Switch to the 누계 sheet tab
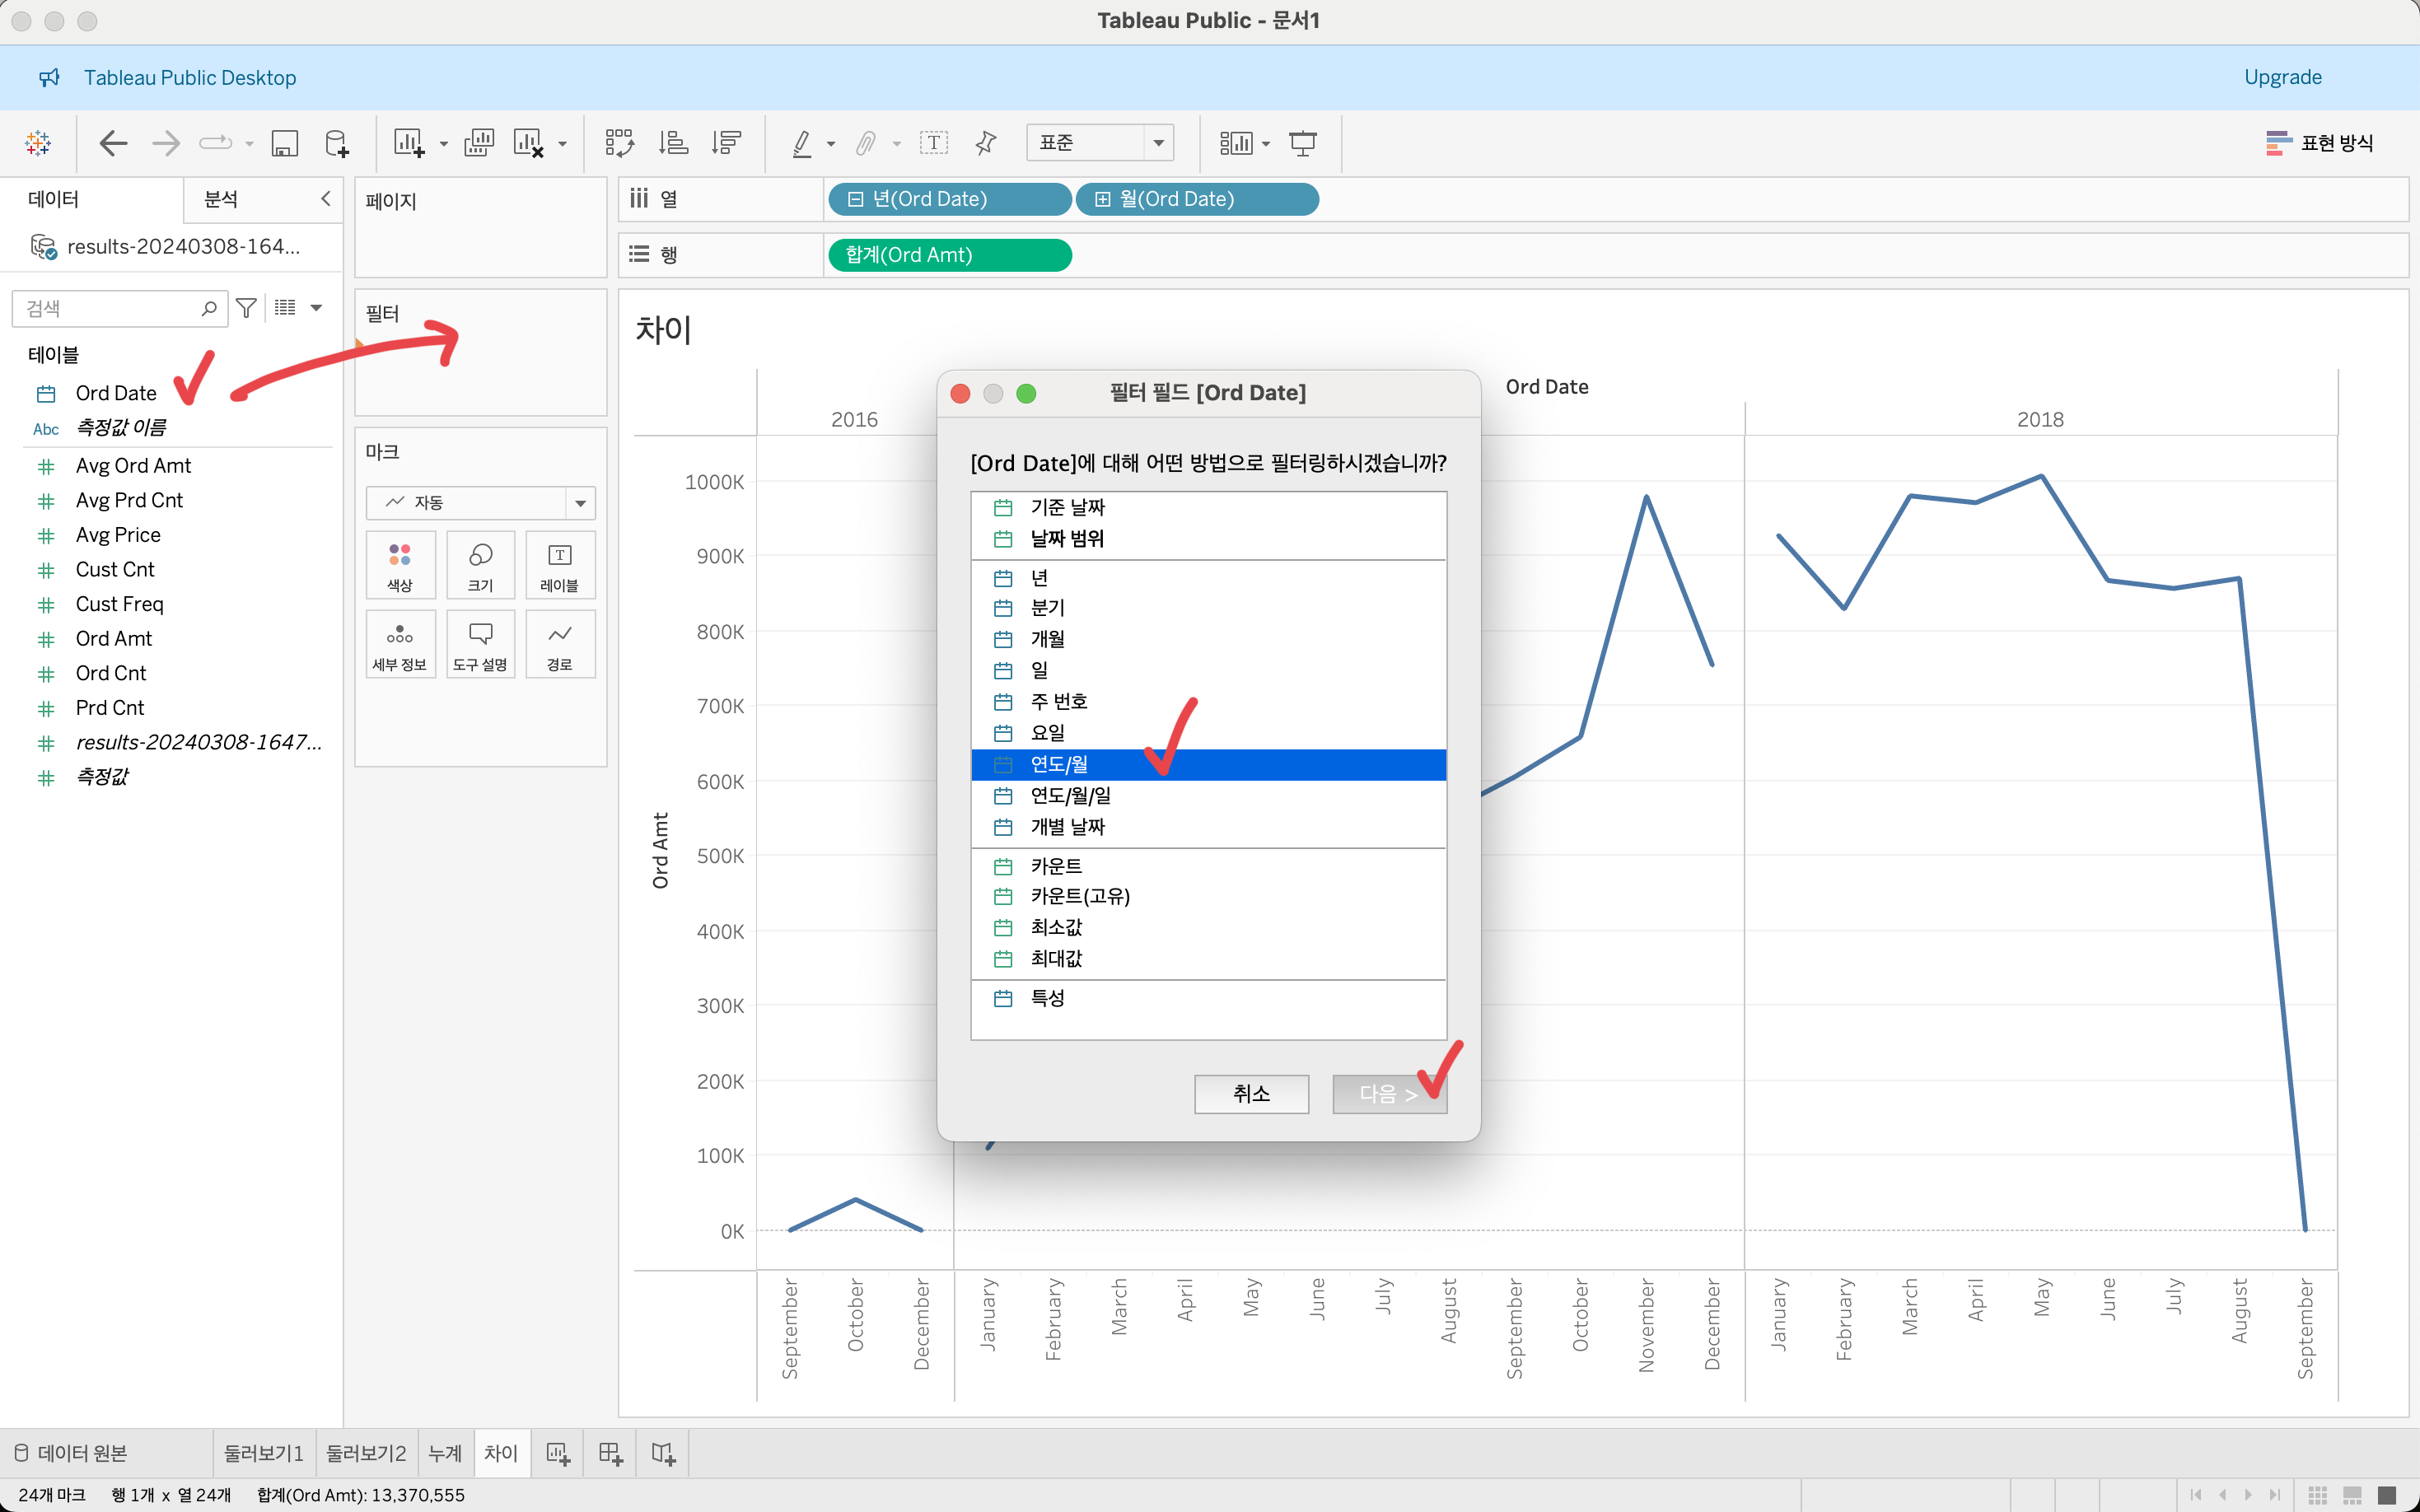 pyautogui.click(x=445, y=1453)
